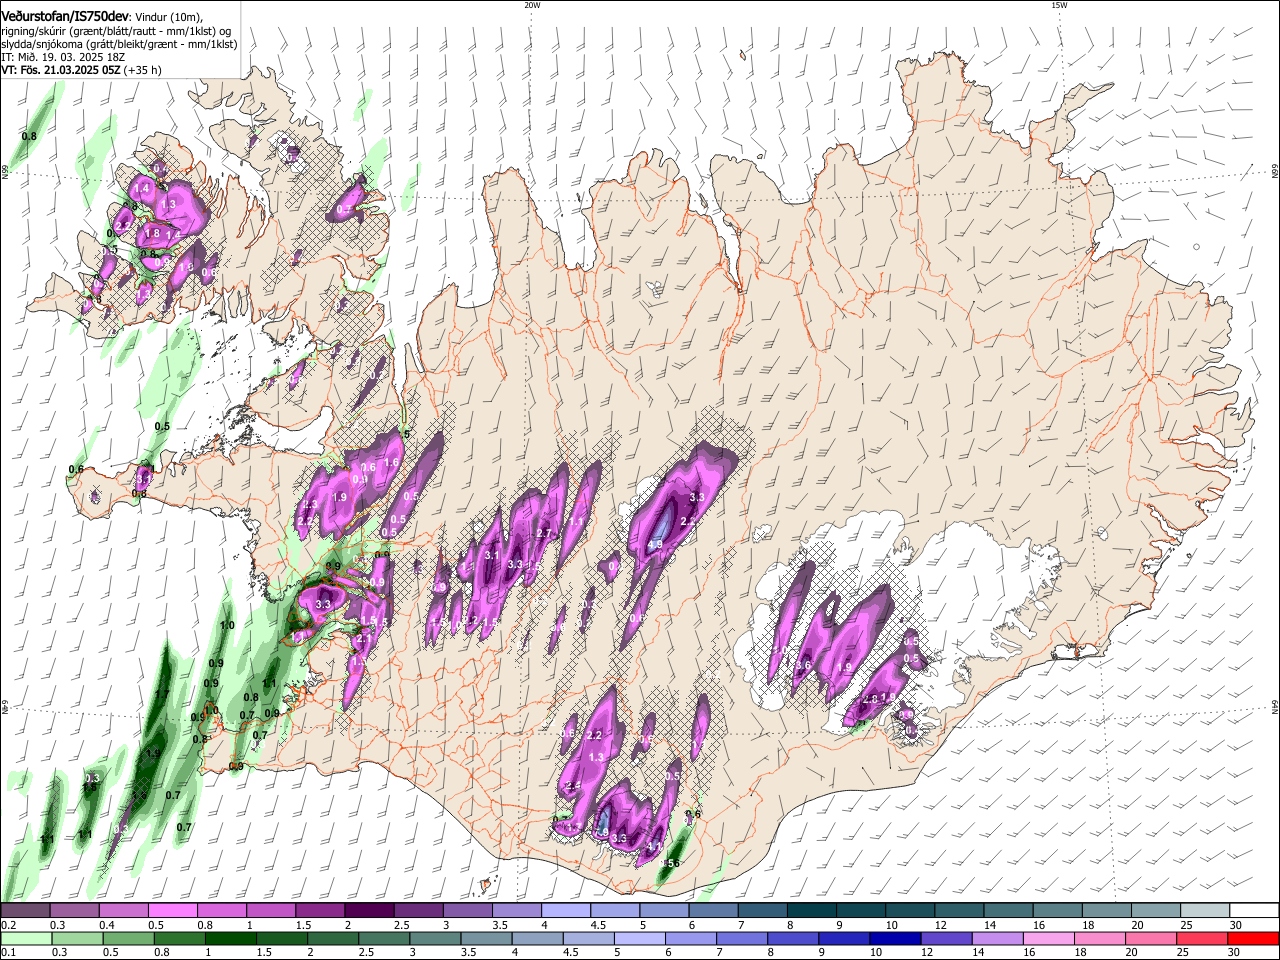This screenshot has width=1280, height=960.
Task: Pick the light purple lower swatch between 14 and 16
Action: pyautogui.click(x=998, y=938)
